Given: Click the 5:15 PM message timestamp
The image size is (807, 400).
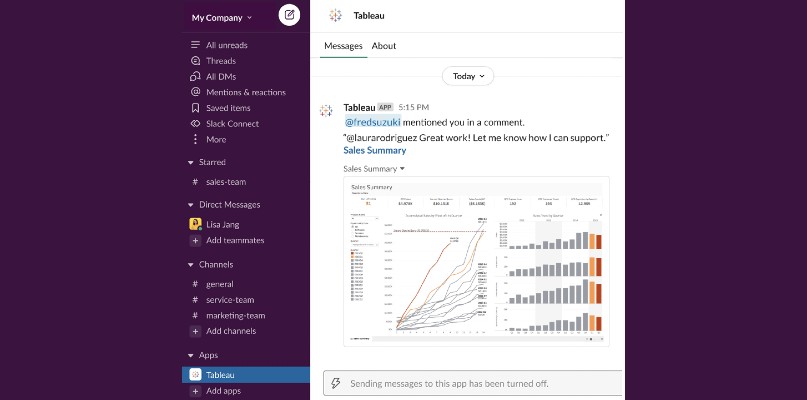Looking at the screenshot, I should [x=414, y=108].
